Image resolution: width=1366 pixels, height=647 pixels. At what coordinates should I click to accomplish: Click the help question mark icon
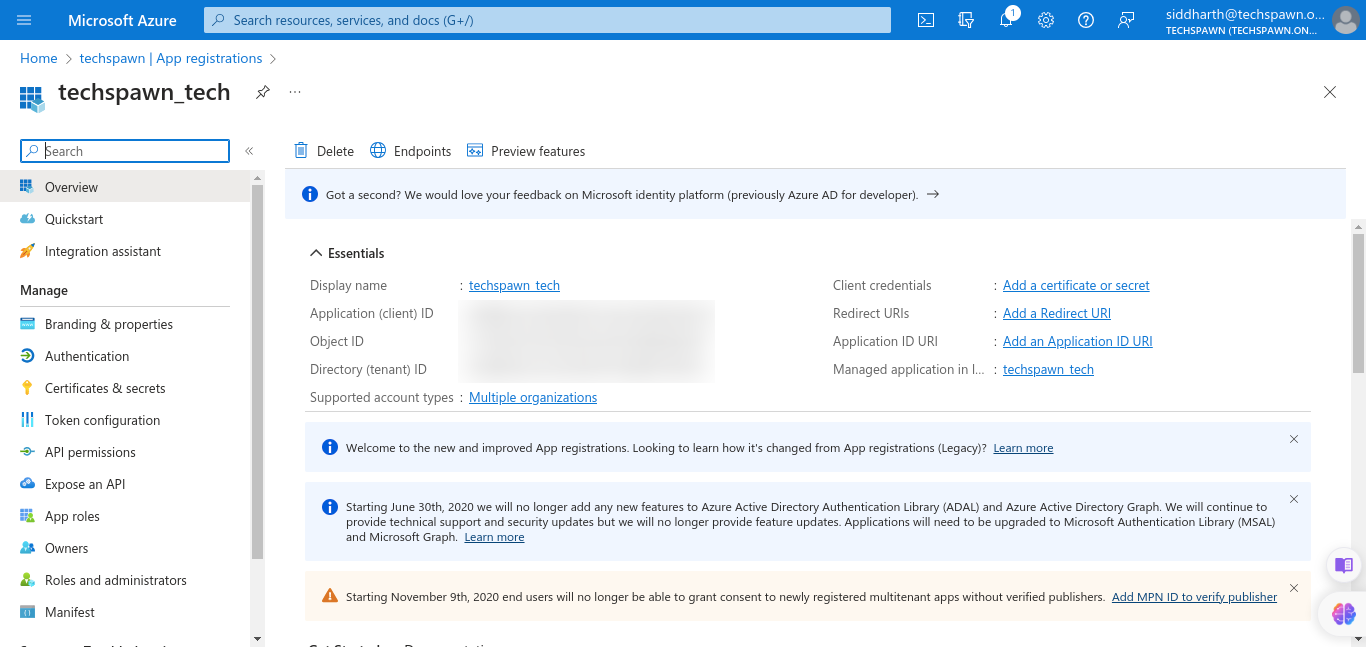coord(1086,20)
